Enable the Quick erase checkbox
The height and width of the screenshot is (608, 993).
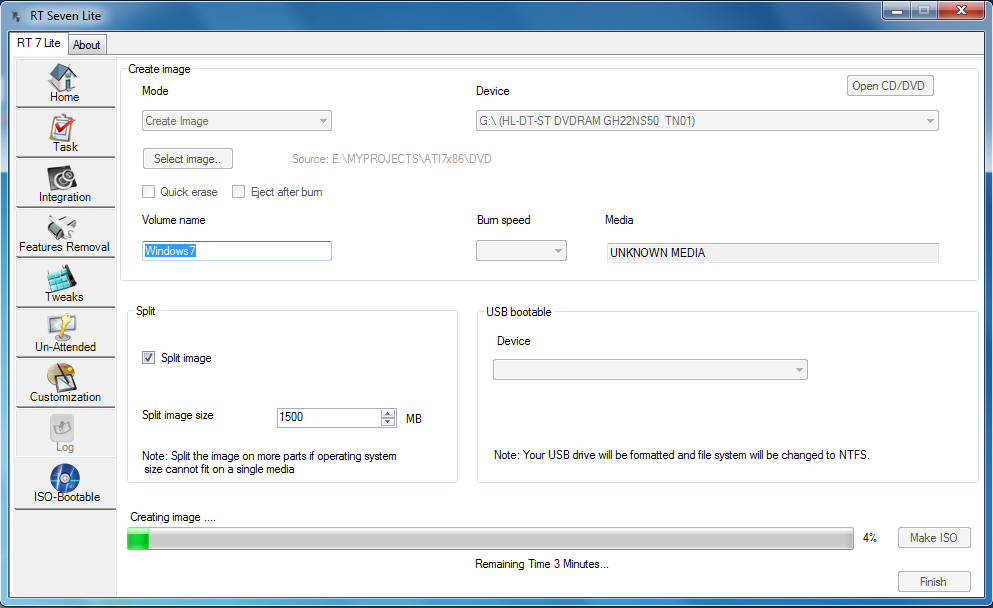coord(149,191)
